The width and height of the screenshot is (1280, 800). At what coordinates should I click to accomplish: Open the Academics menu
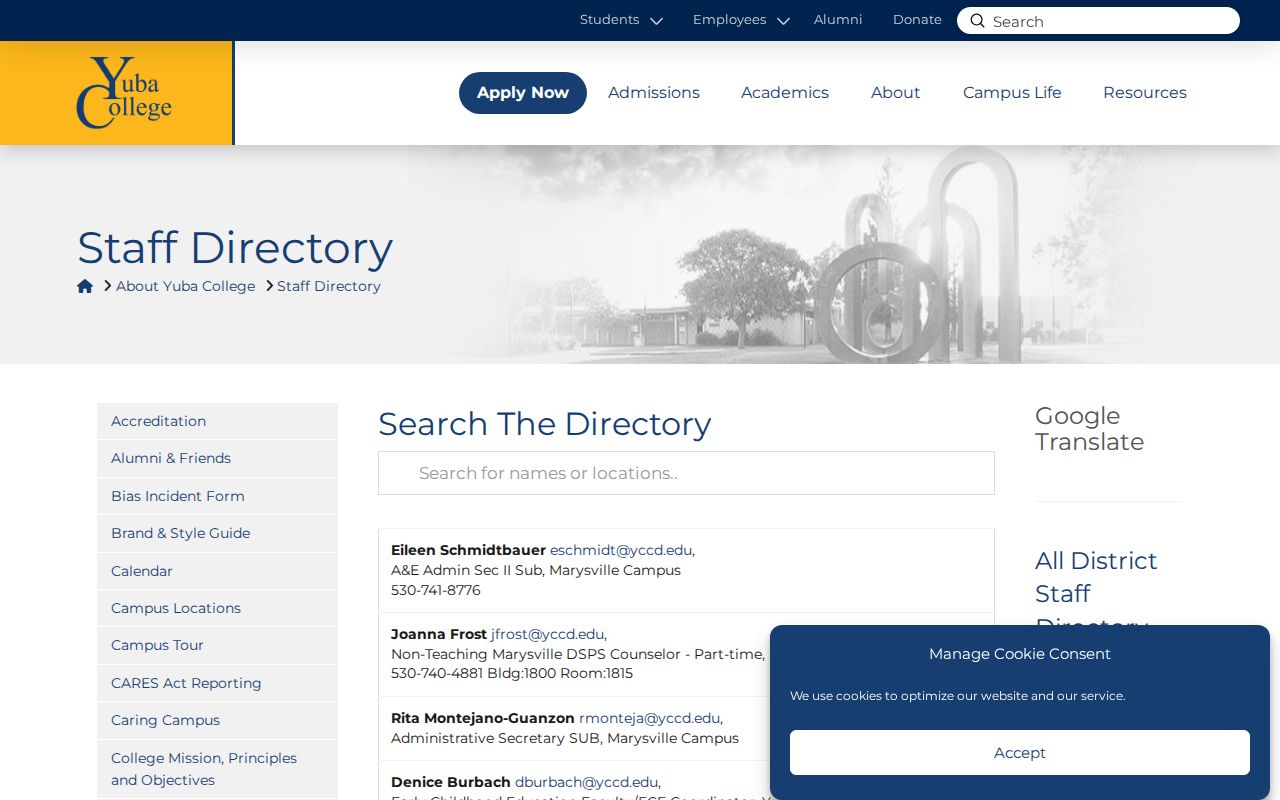(x=785, y=93)
